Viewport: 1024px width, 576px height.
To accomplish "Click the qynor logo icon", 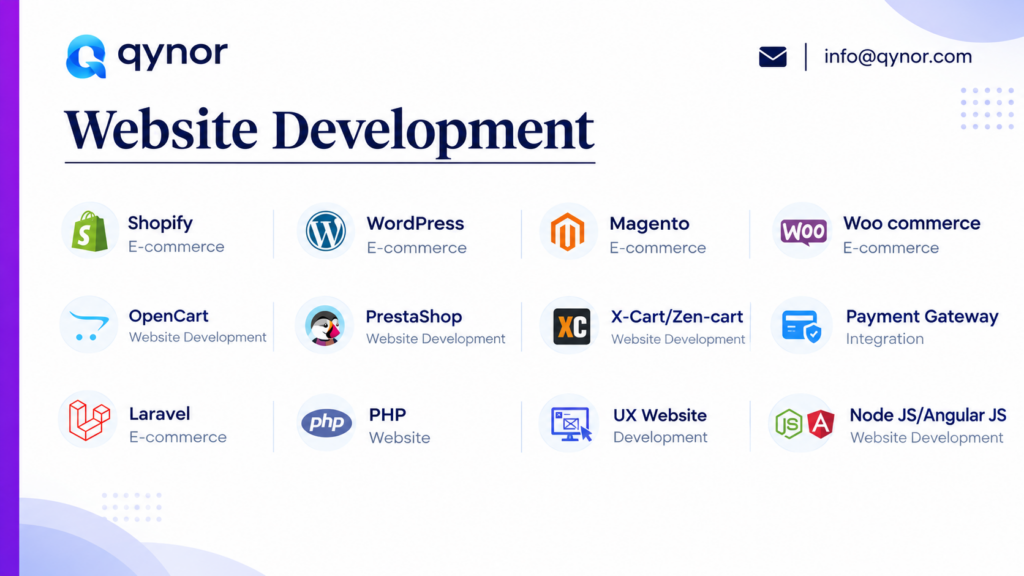I will pyautogui.click(x=86, y=57).
